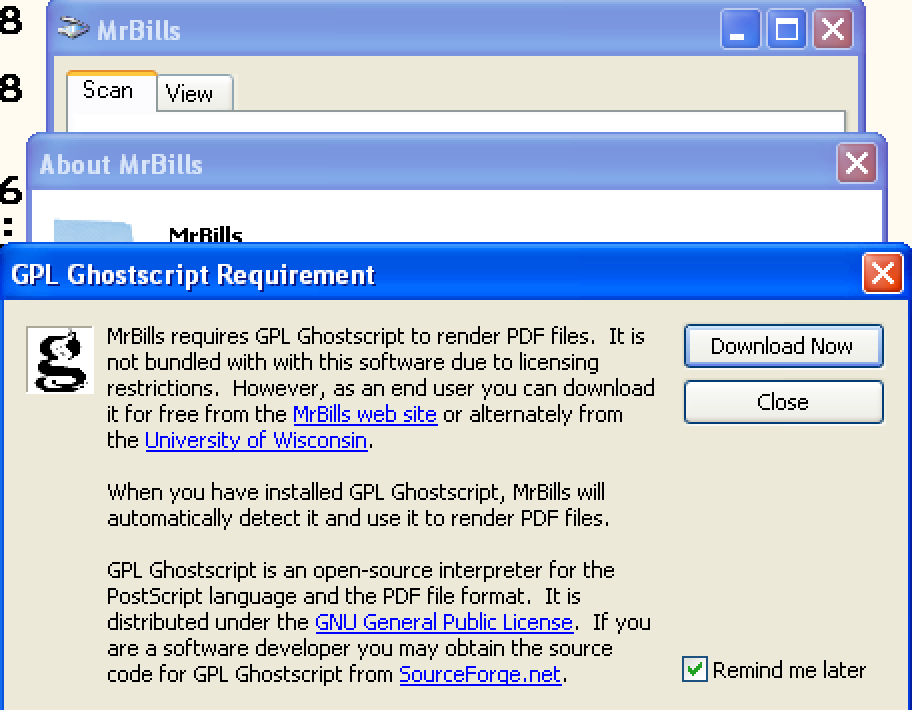This screenshot has width=912, height=710.
Task: Minimize the MrBills main window
Action: [x=740, y=29]
